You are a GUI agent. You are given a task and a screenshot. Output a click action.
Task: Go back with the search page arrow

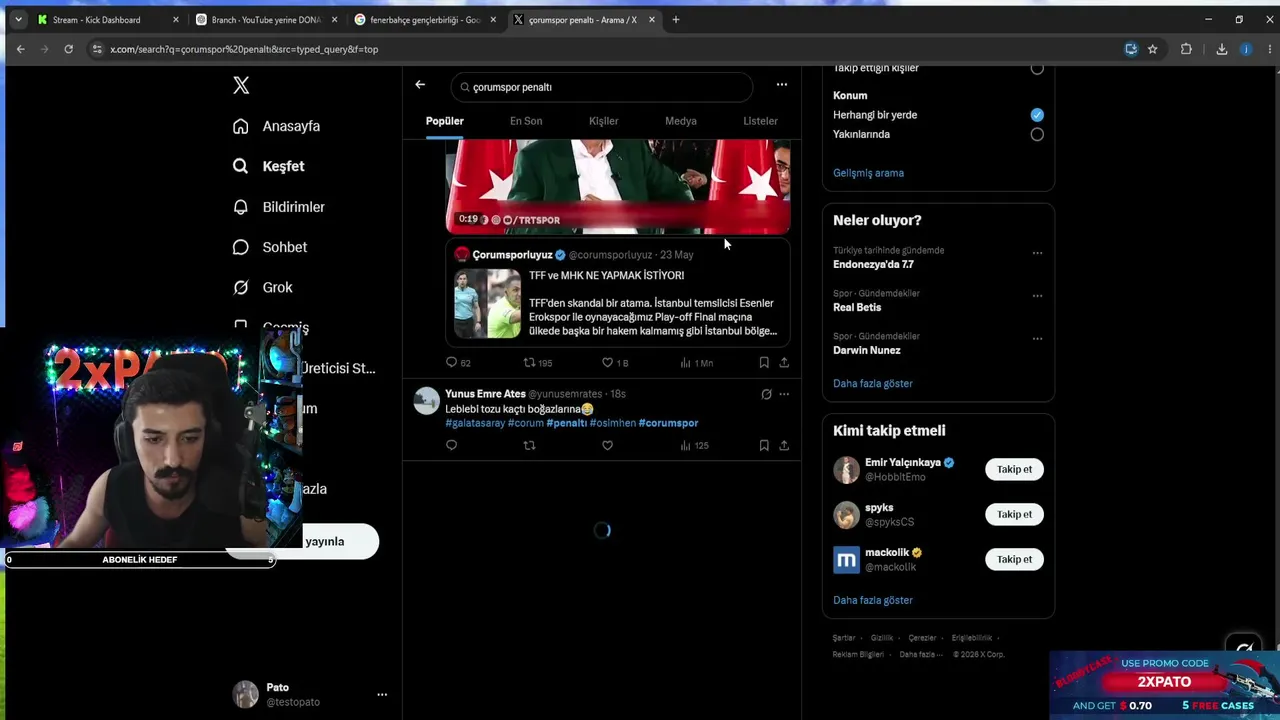point(420,85)
